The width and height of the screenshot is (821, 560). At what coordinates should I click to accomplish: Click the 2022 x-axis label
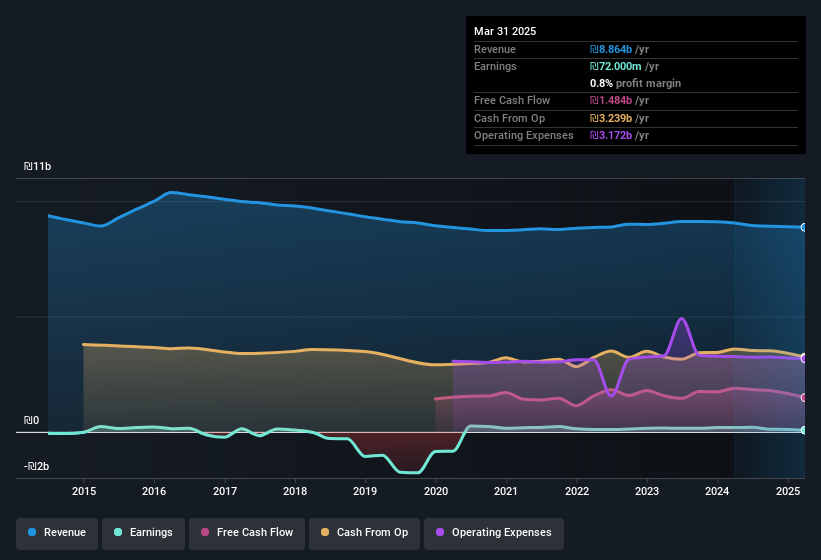pyautogui.click(x=576, y=491)
